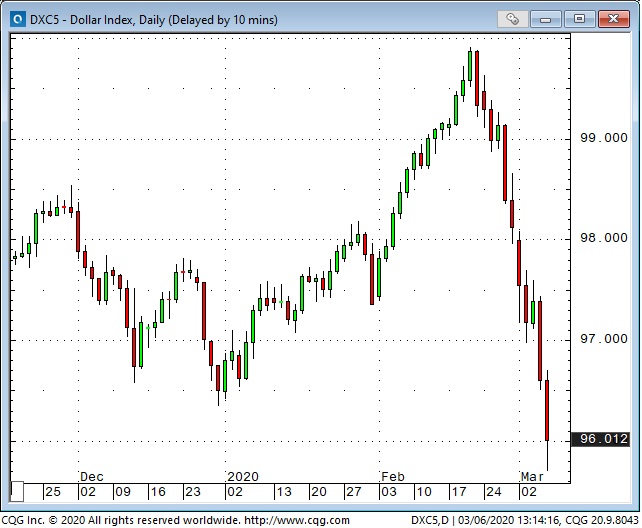Viewport: 642px width, 528px height.
Task: Click the 17 date label on time axis
Action: click(459, 492)
